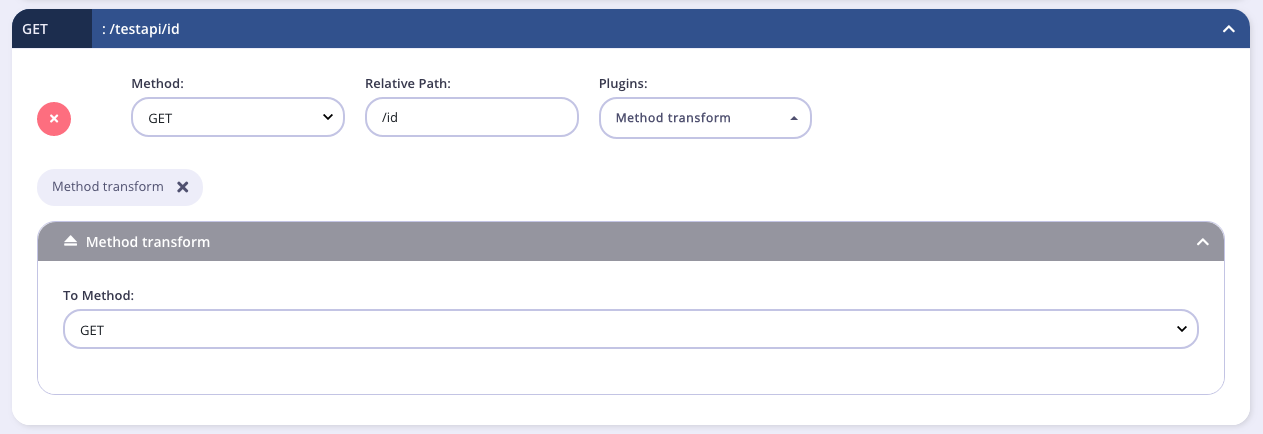Focus the Relative Path input field
This screenshot has height=434, width=1263.
471,118
